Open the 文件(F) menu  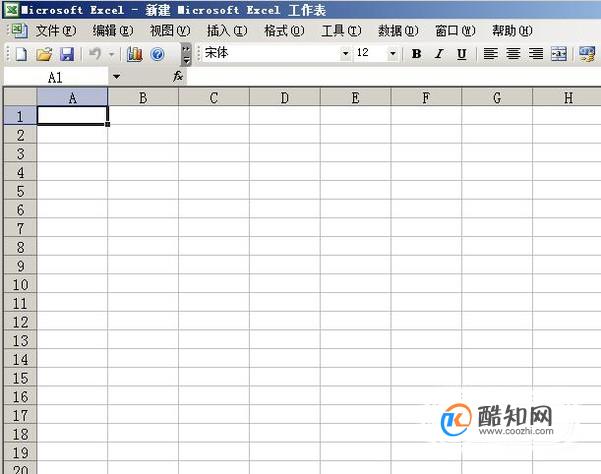pyautogui.click(x=56, y=31)
